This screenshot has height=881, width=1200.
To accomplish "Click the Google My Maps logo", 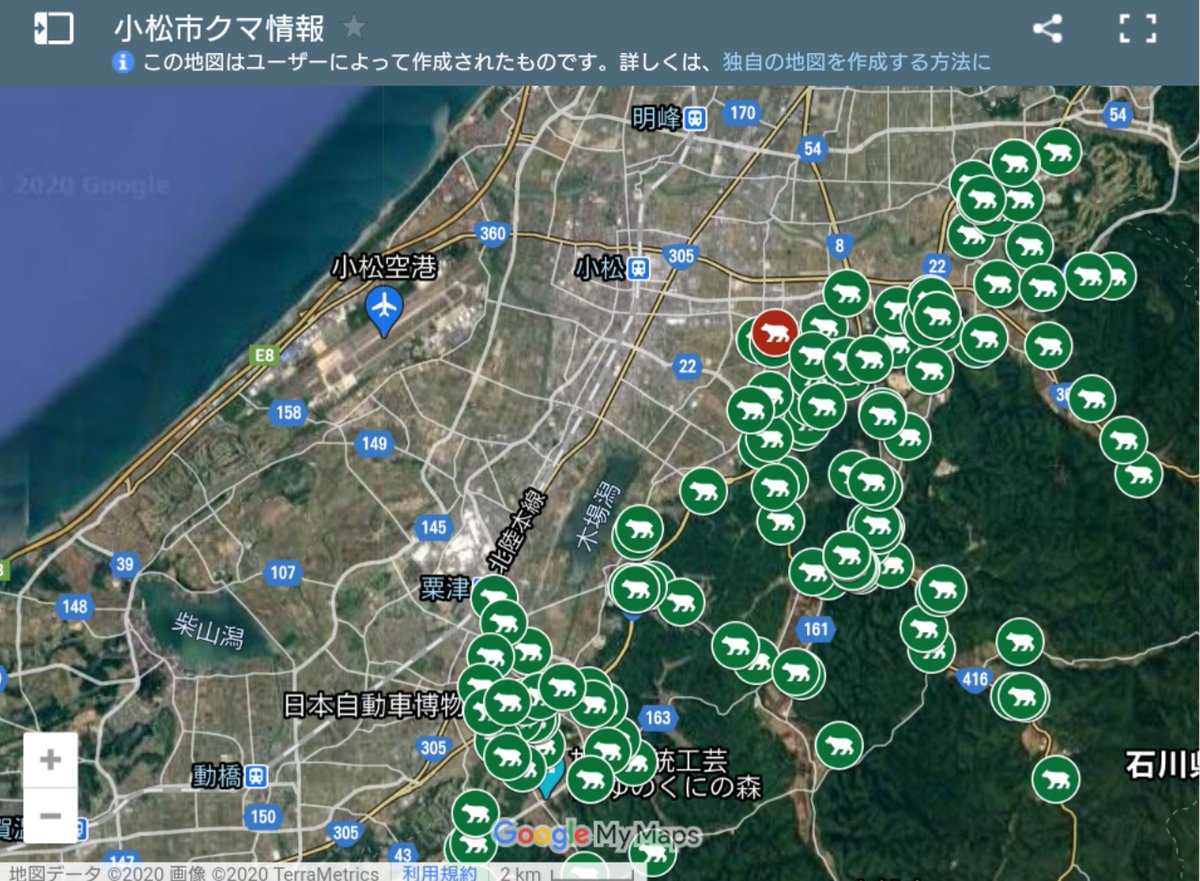I will 596,834.
